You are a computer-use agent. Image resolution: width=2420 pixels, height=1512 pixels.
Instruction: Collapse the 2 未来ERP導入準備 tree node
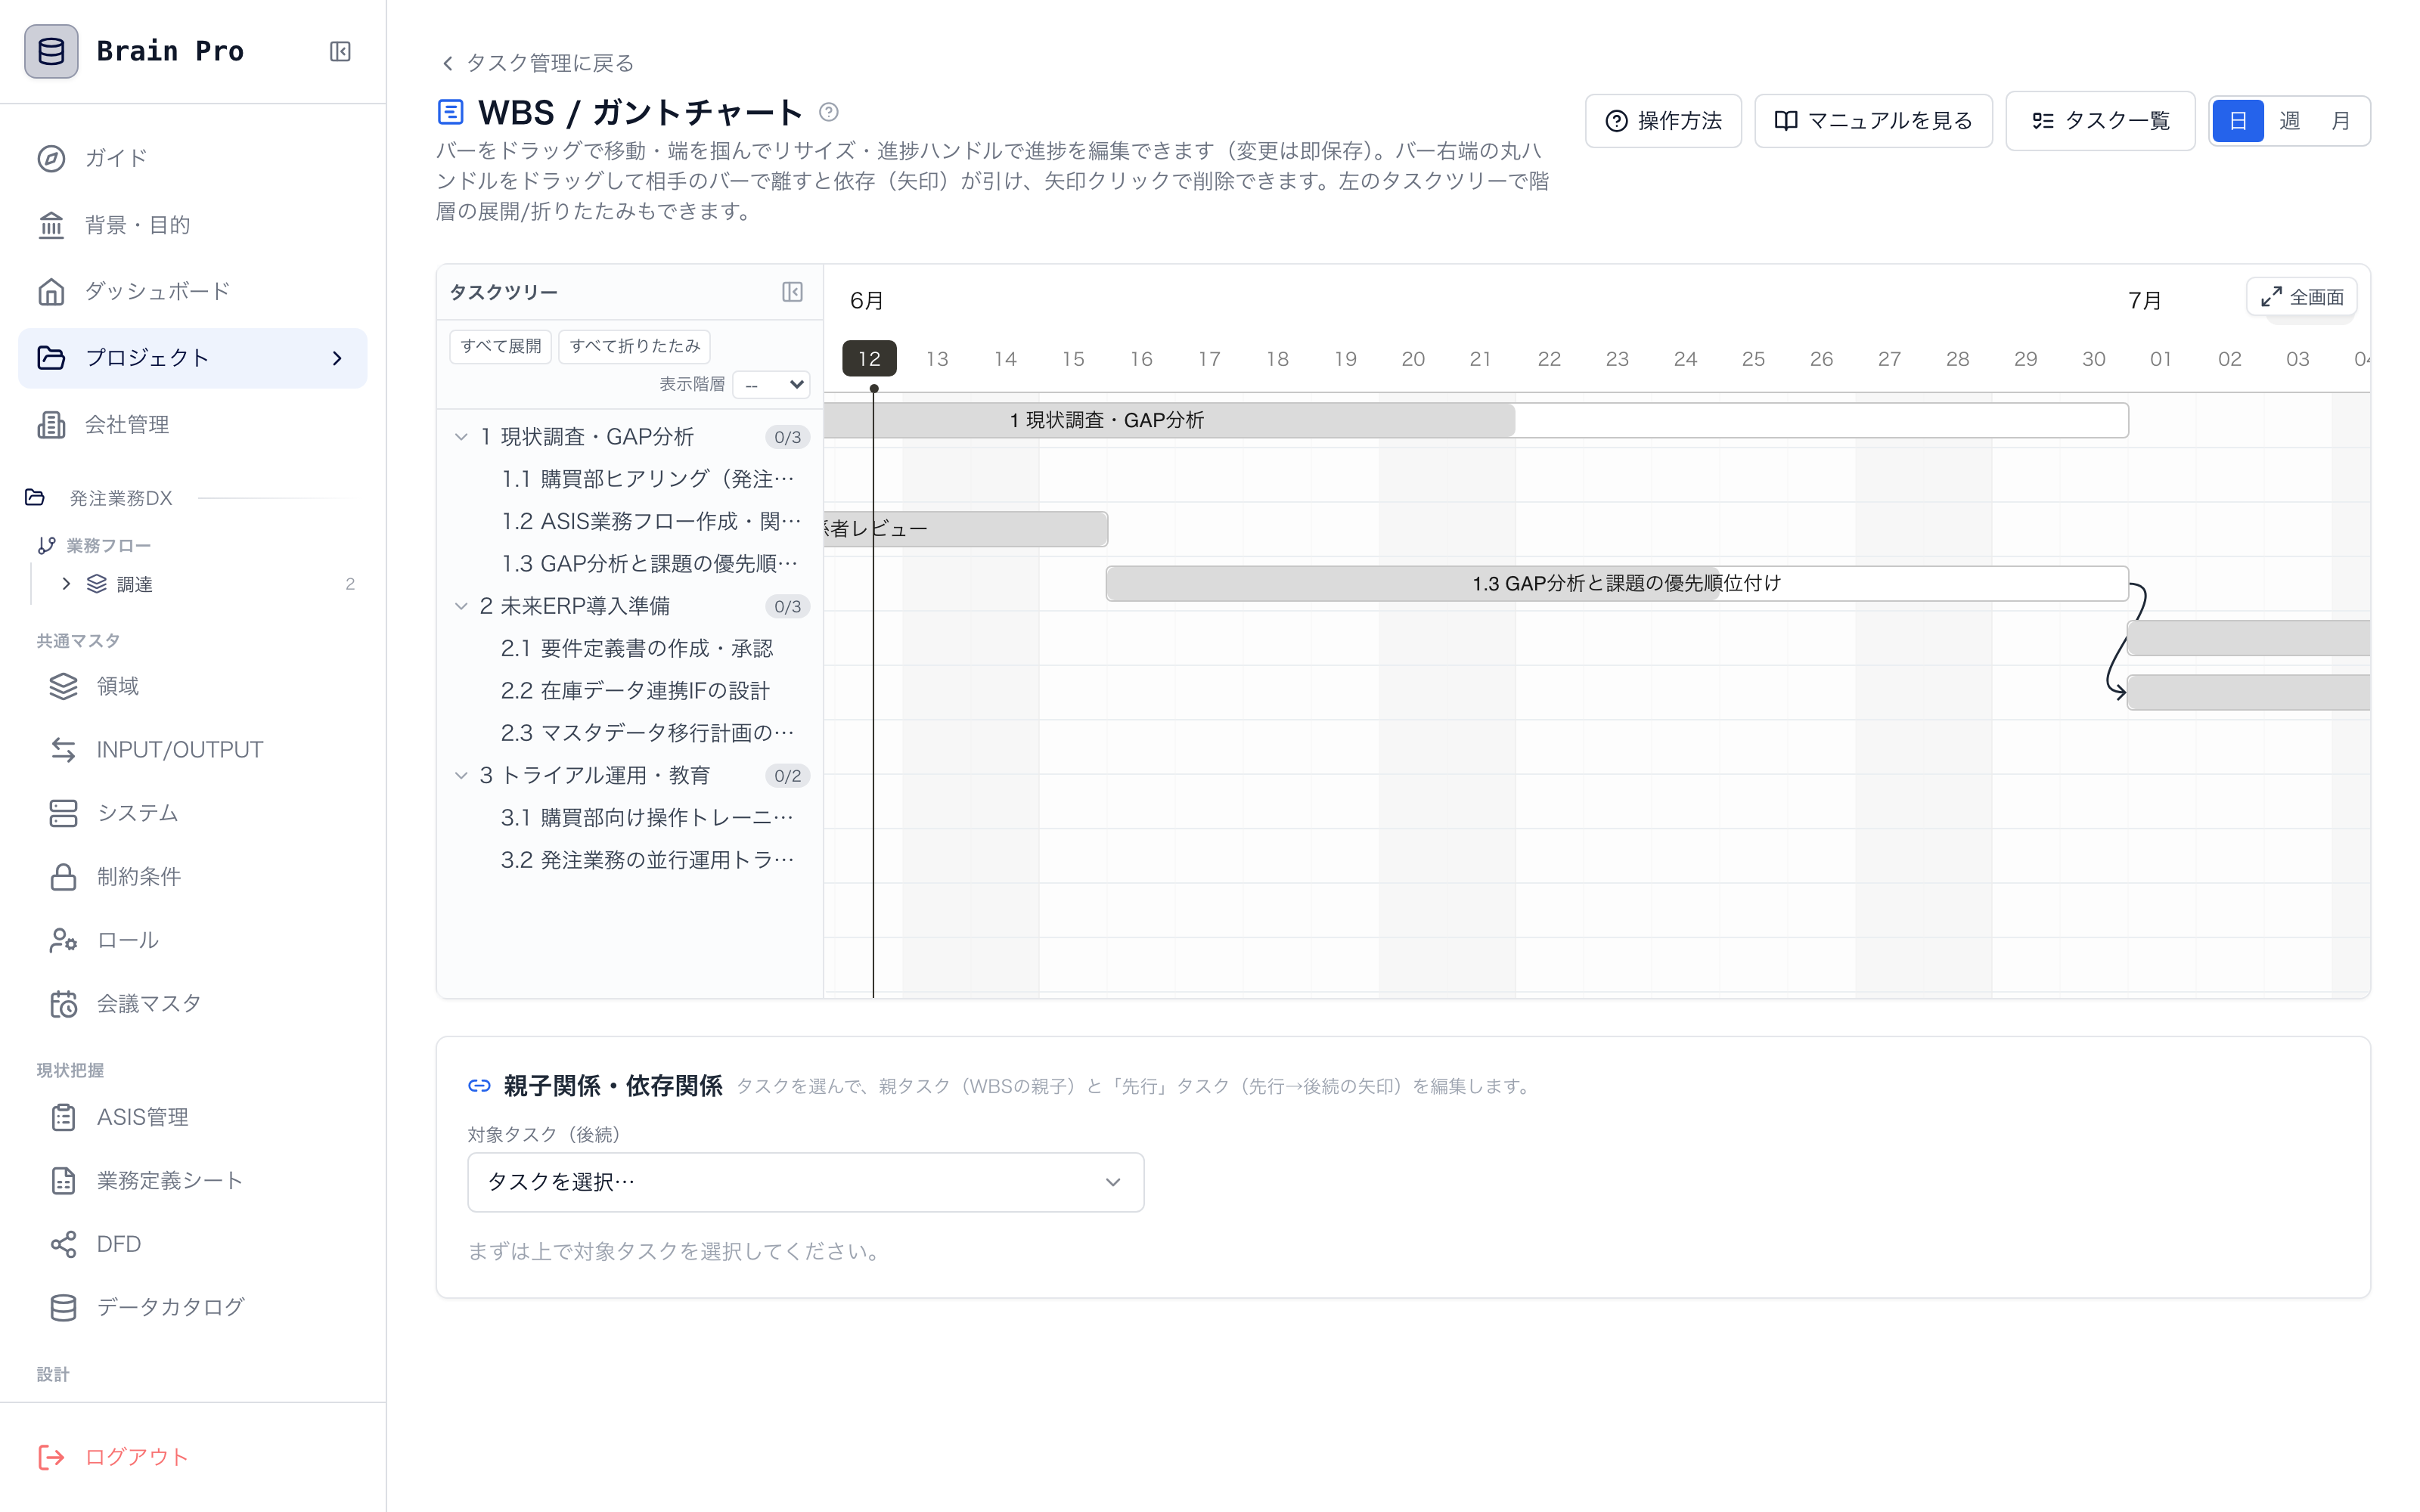(x=461, y=606)
